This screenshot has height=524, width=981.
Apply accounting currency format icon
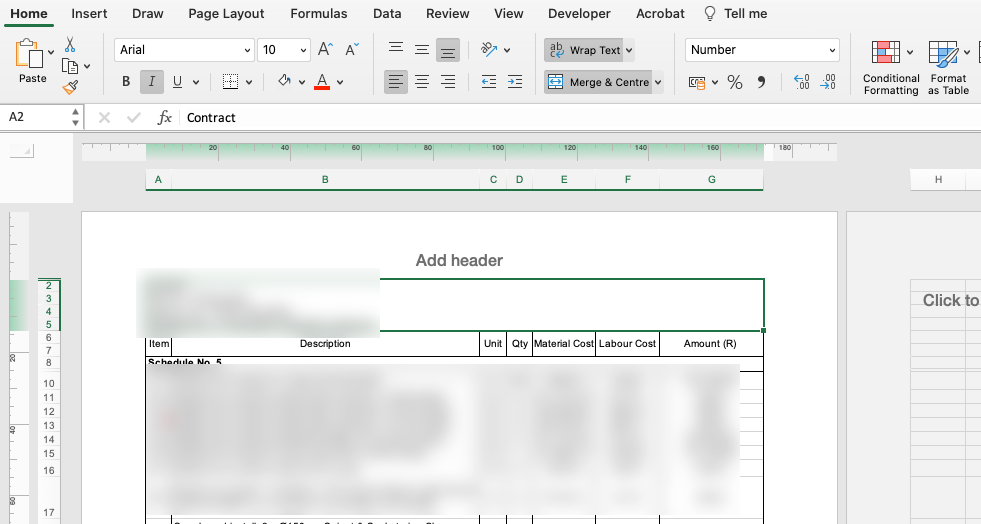pyautogui.click(x=696, y=82)
